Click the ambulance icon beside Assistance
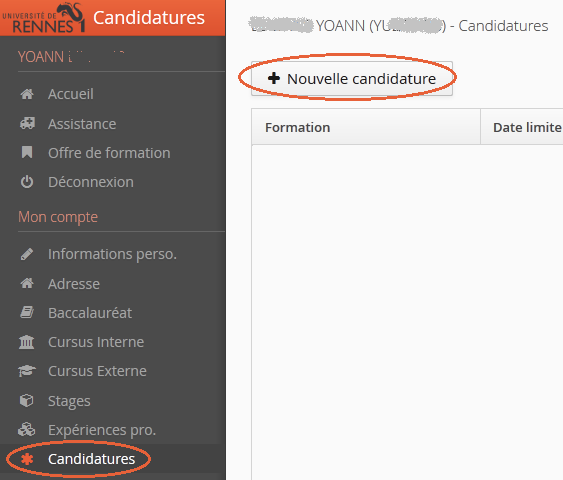Image resolution: width=563 pixels, height=480 pixels. pyautogui.click(x=27, y=124)
